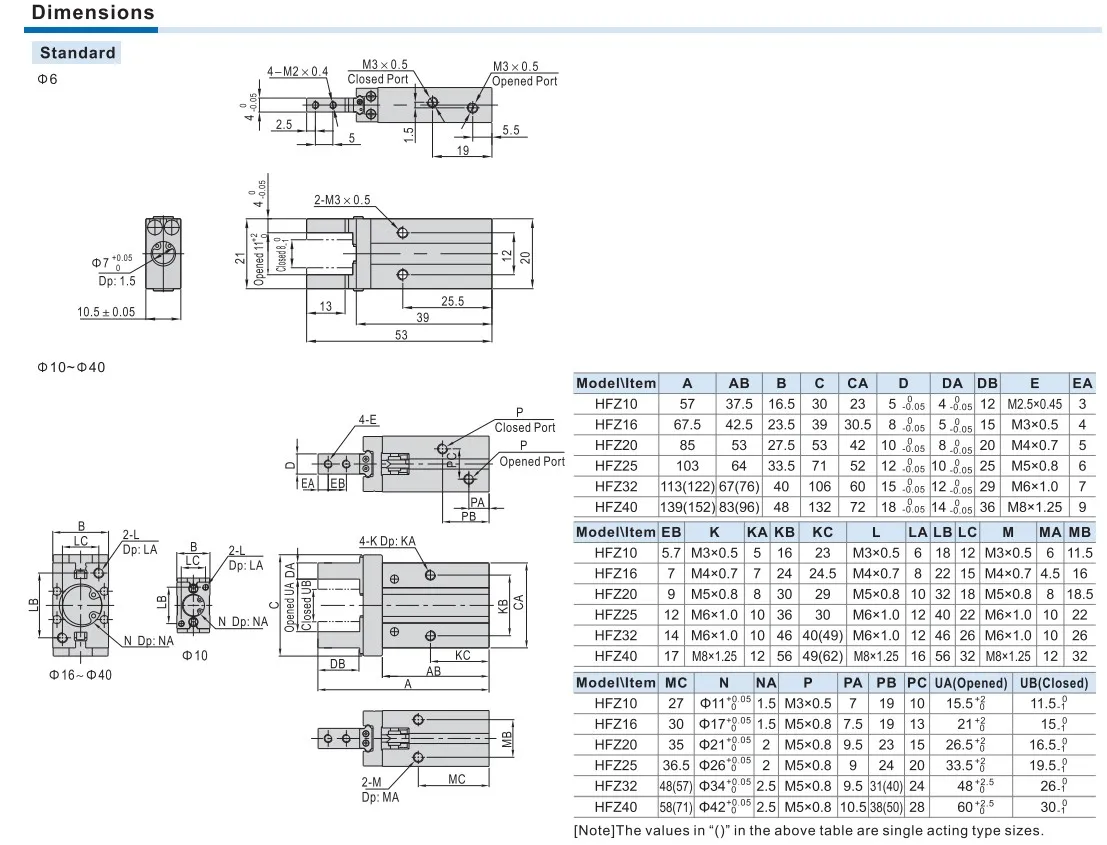This screenshot has height=845, width=1107.
Task: Click the "4-M2×0.4" callout on the Φ6 drawing
Action: click(x=297, y=71)
